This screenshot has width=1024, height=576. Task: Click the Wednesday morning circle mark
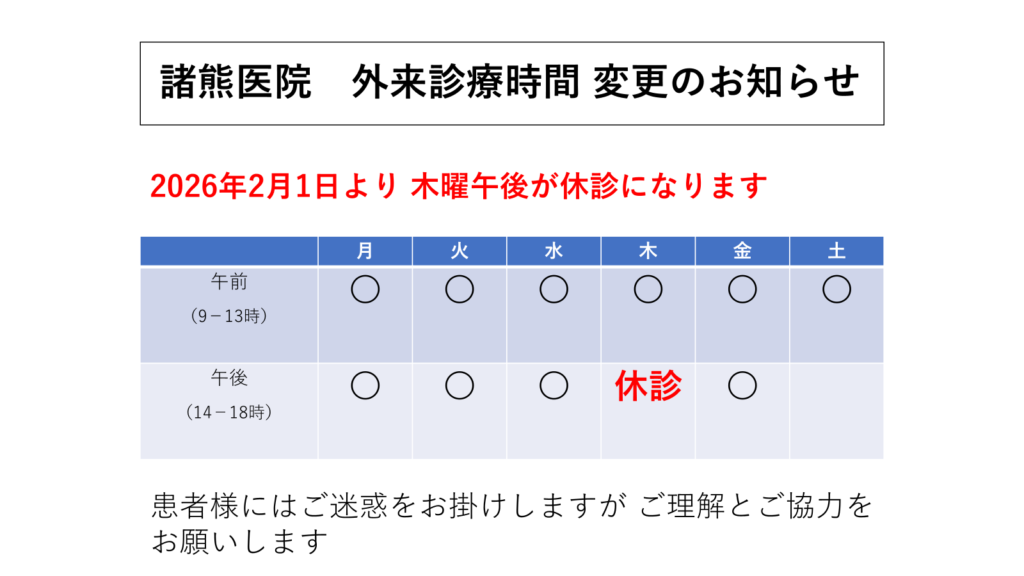554,290
